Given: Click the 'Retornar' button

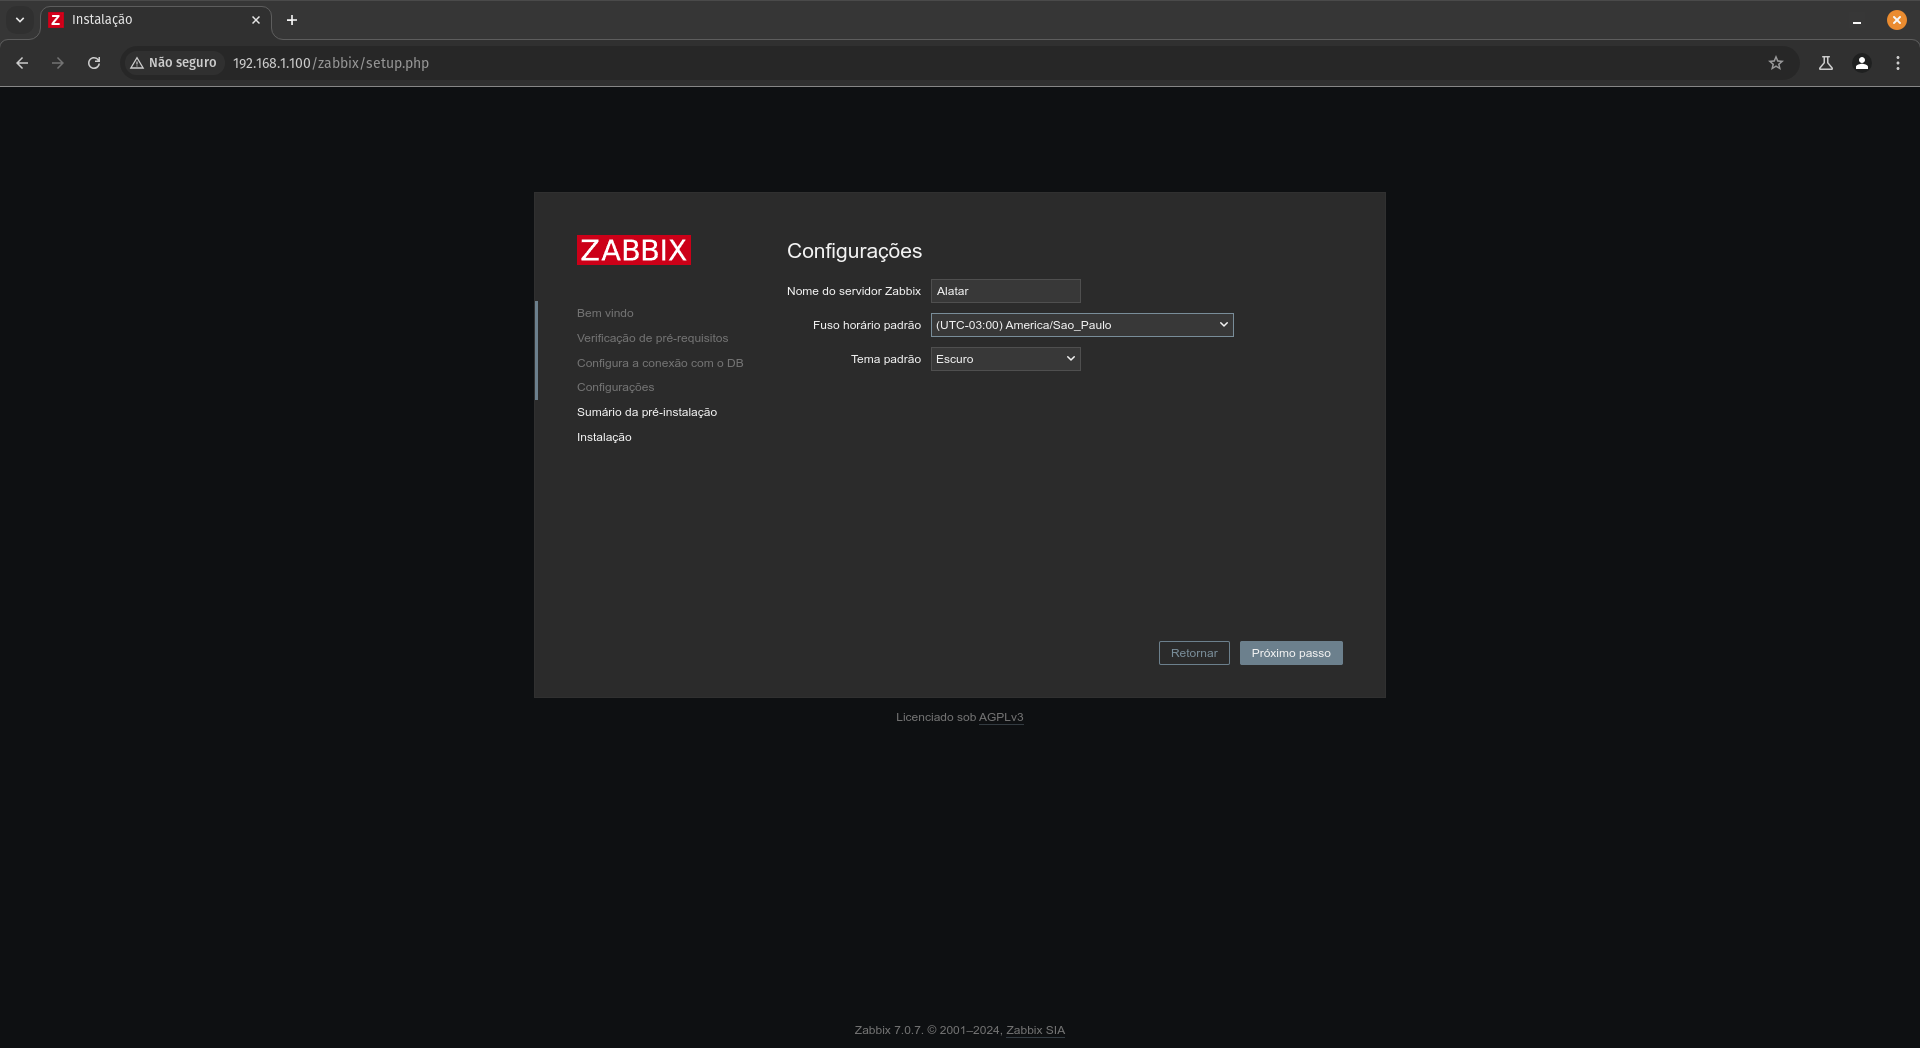Looking at the screenshot, I should 1193,652.
